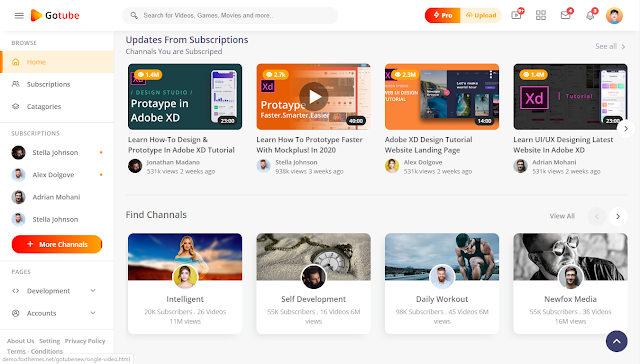
Task: Click the More Channels button
Action: tap(57, 244)
